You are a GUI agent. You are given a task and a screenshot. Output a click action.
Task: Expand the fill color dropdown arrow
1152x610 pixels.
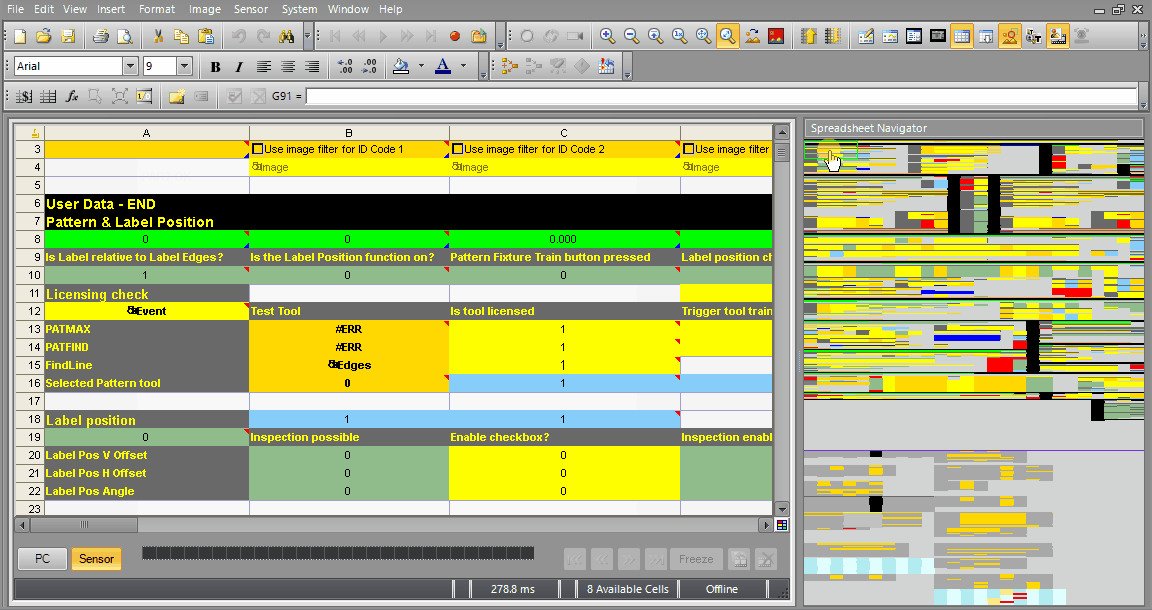click(421, 67)
